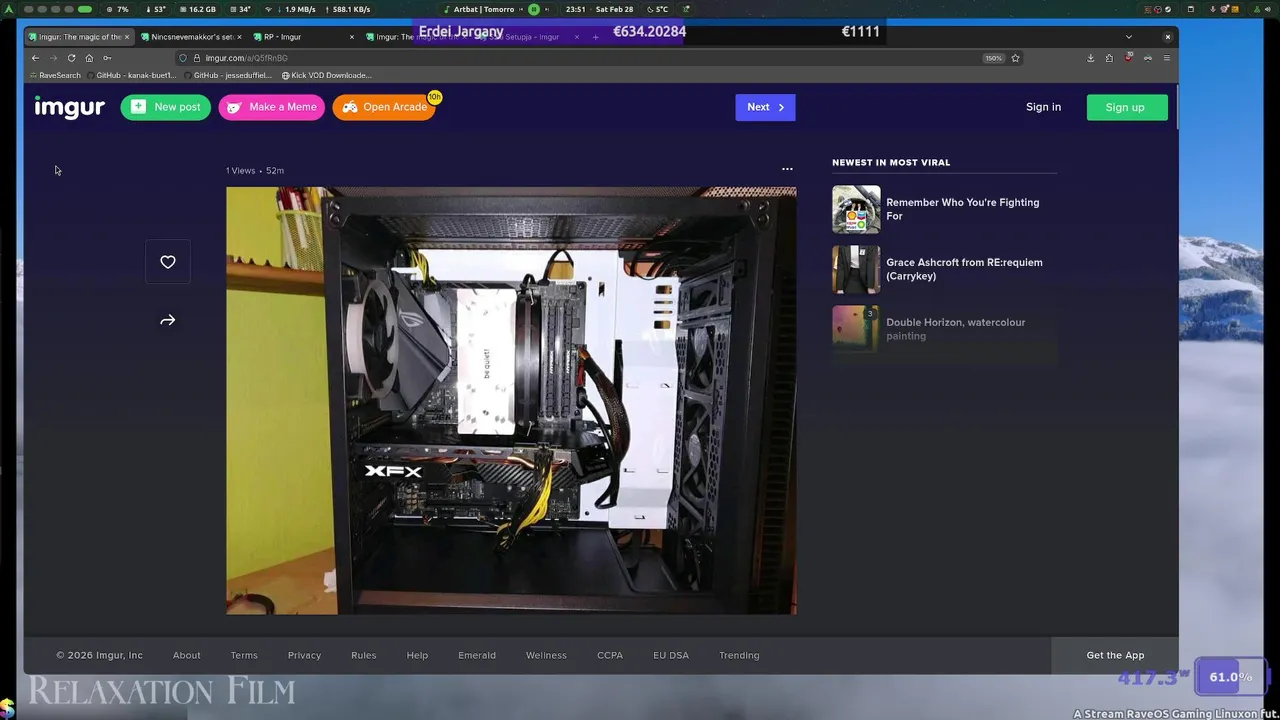The image size is (1280, 720).
Task: Close the 'RP - Imgur' tab
Action: pos(352,37)
